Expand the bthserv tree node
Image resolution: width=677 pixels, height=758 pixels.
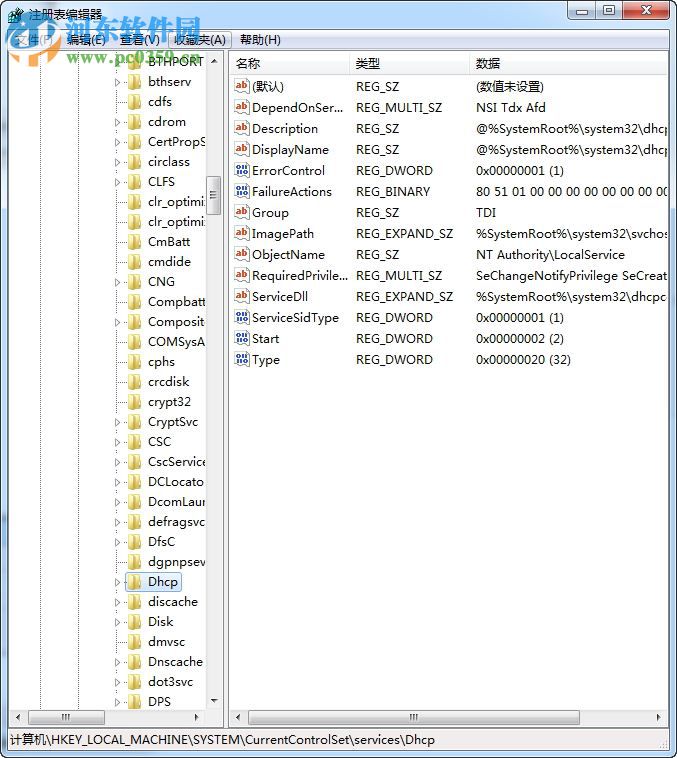(x=118, y=82)
